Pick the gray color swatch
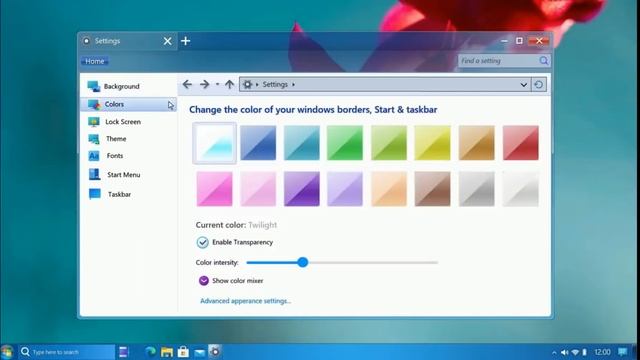 point(476,189)
